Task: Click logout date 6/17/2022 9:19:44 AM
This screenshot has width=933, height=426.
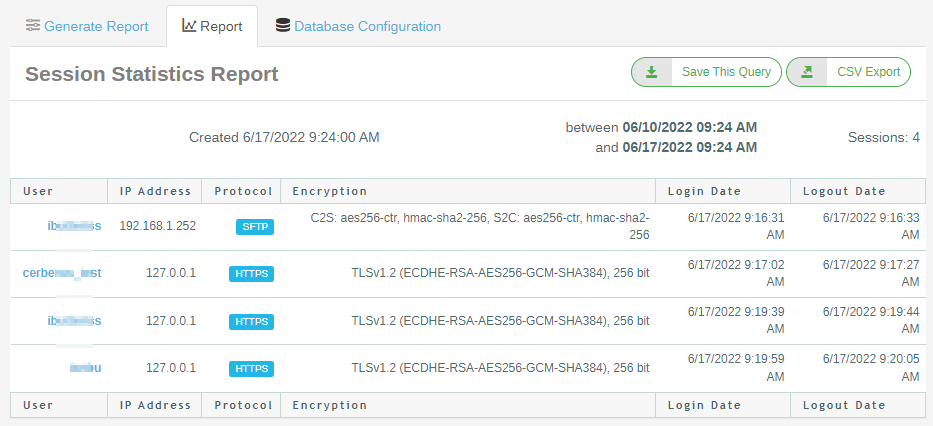Action: point(871,320)
